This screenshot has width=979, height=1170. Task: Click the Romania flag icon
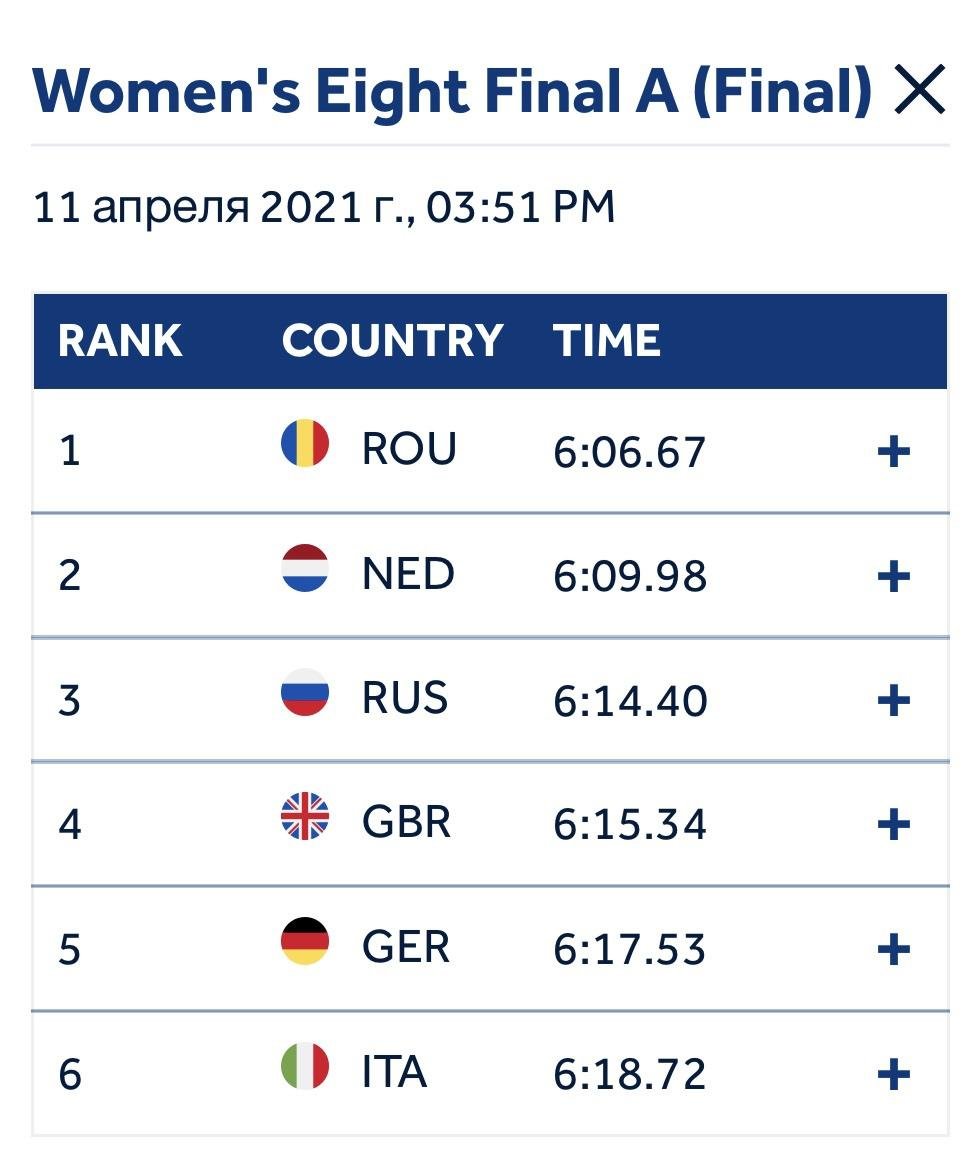(x=304, y=443)
